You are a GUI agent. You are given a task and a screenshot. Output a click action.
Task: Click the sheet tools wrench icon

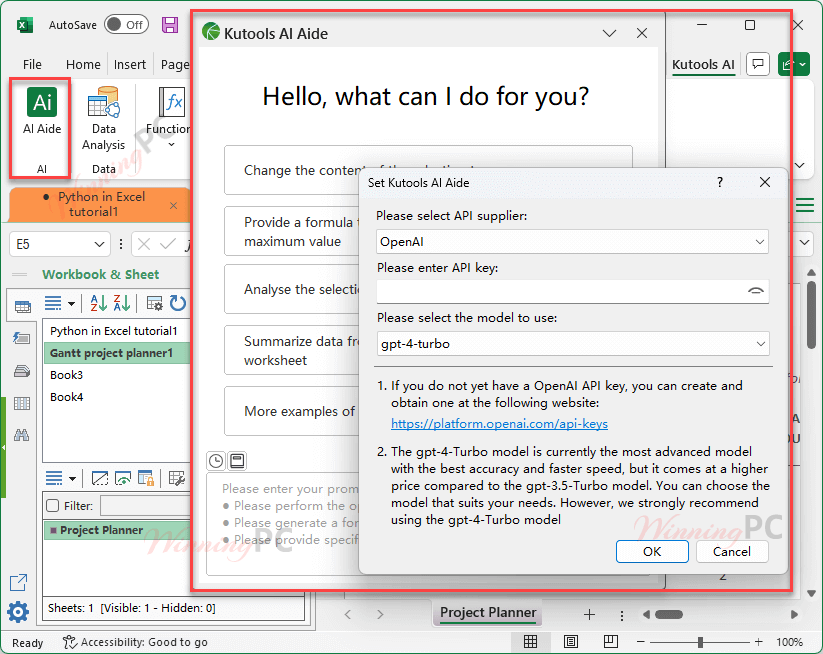177,478
